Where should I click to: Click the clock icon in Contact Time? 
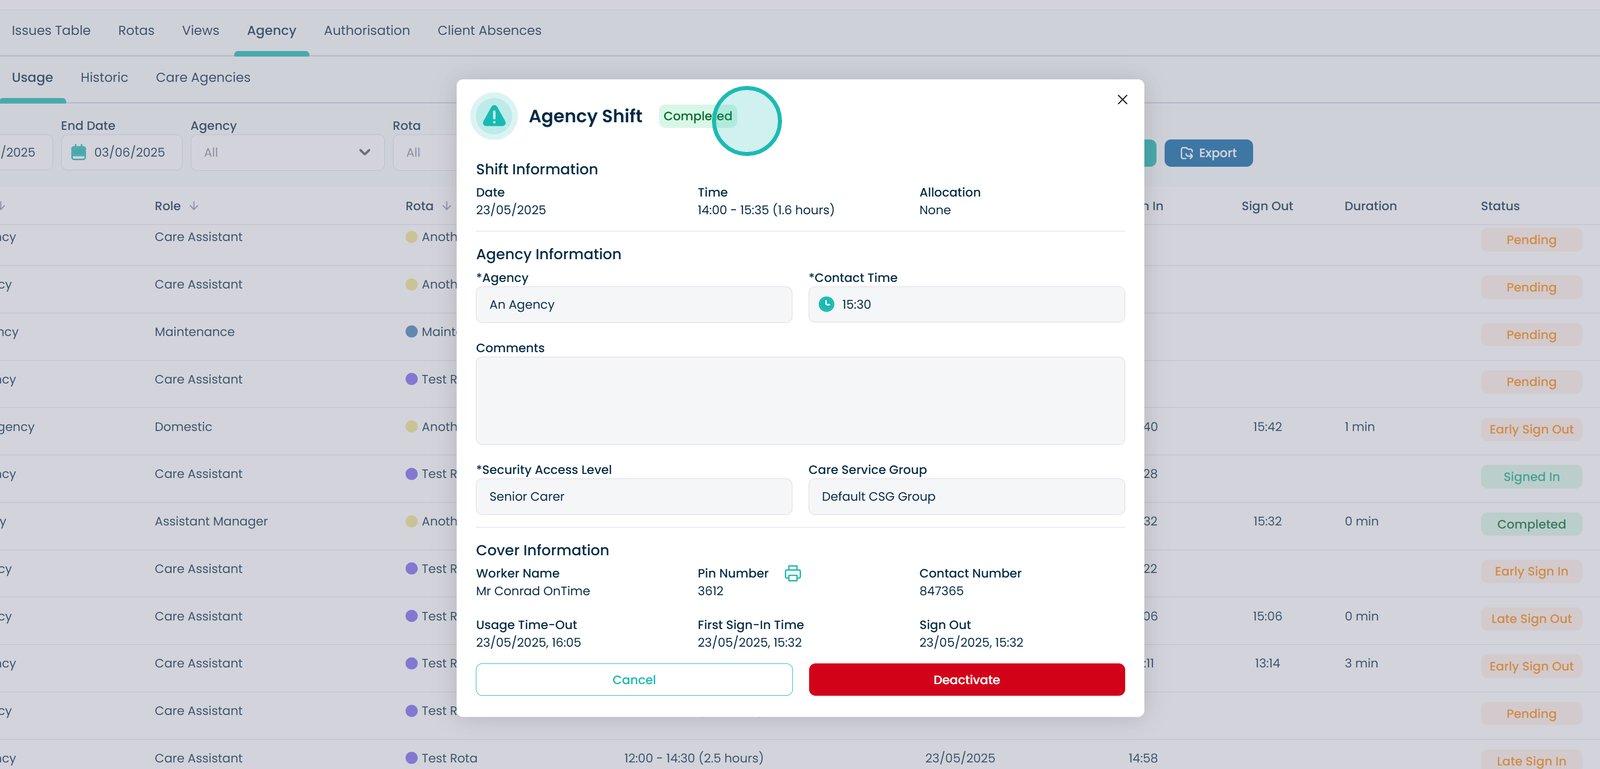coord(826,305)
